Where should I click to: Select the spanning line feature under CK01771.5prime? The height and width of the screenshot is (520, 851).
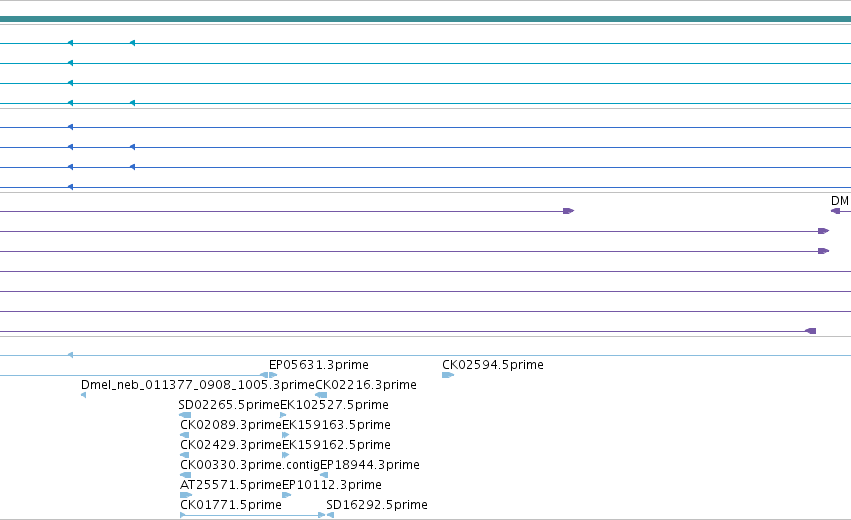(252, 515)
